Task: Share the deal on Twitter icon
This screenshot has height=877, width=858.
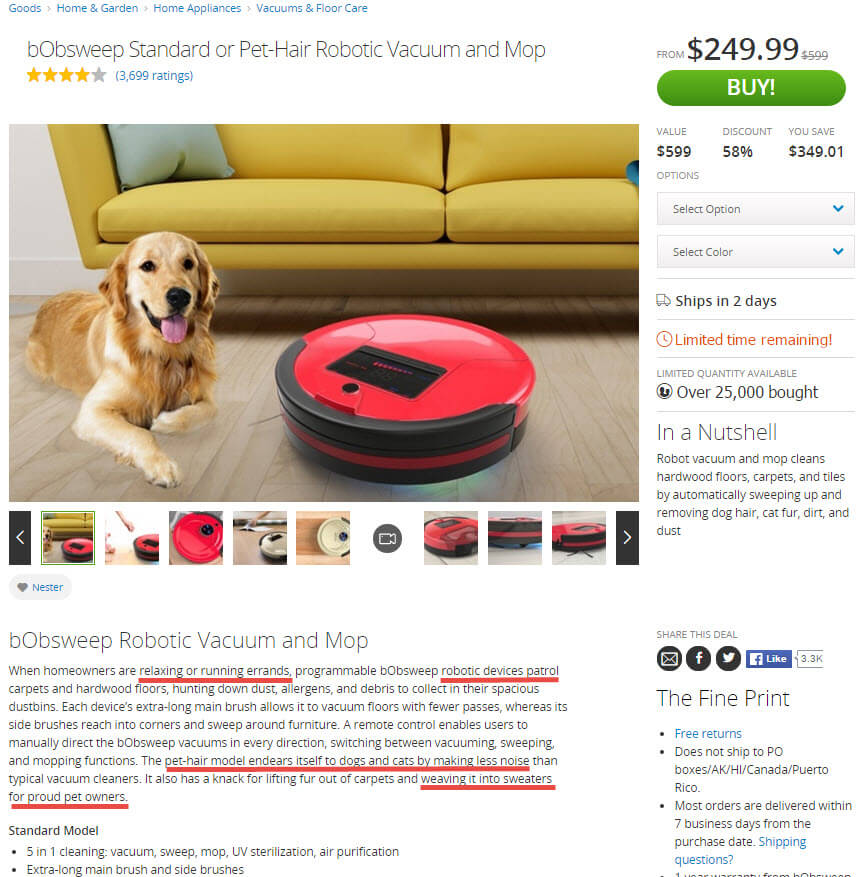Action: tap(728, 658)
